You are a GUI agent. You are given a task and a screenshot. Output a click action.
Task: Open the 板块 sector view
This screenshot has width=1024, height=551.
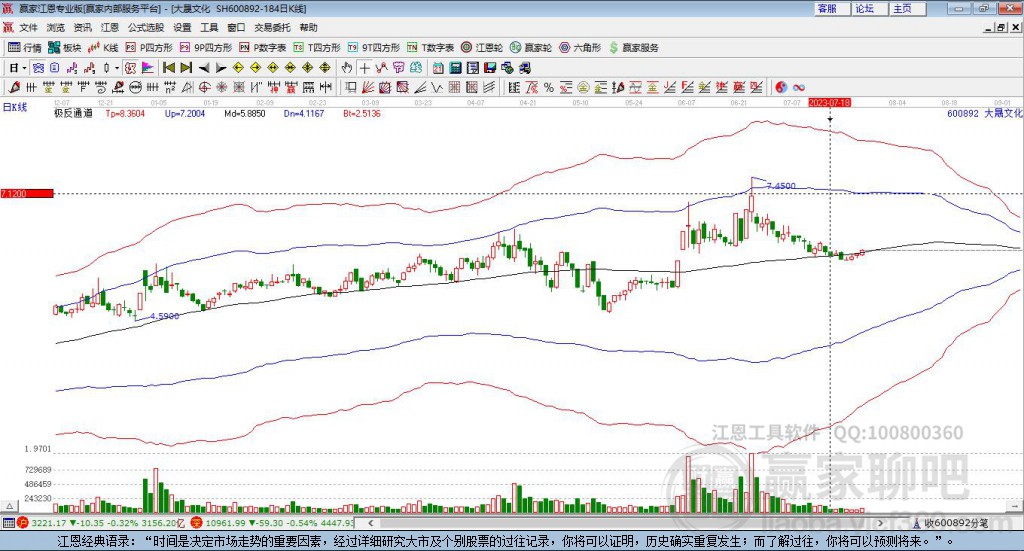(x=66, y=47)
